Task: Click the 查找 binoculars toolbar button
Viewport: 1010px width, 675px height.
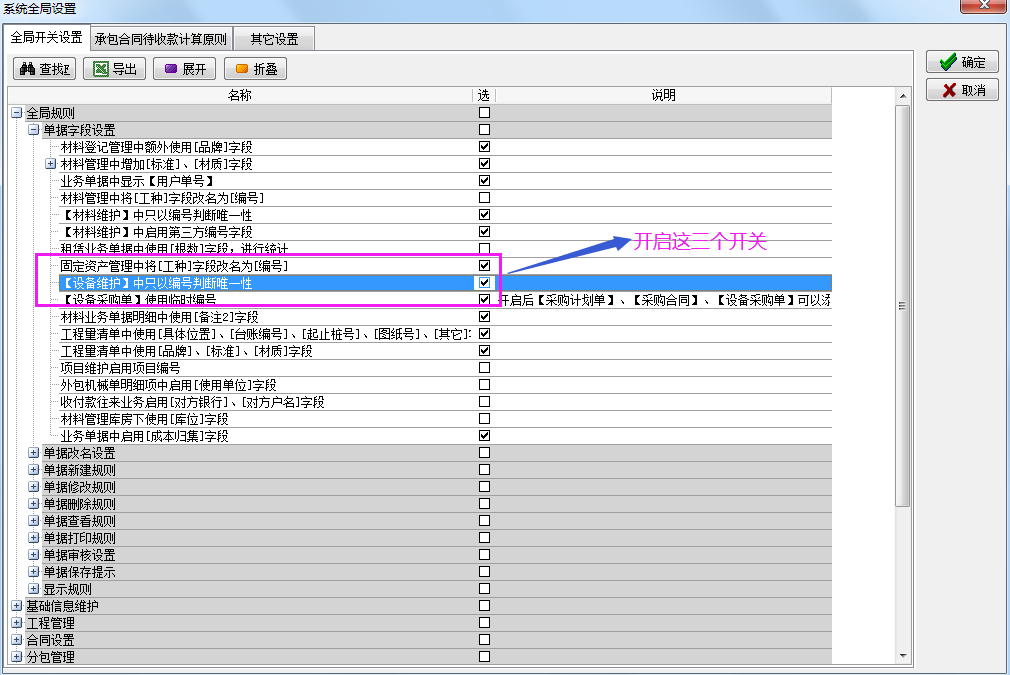Action: click(x=45, y=69)
